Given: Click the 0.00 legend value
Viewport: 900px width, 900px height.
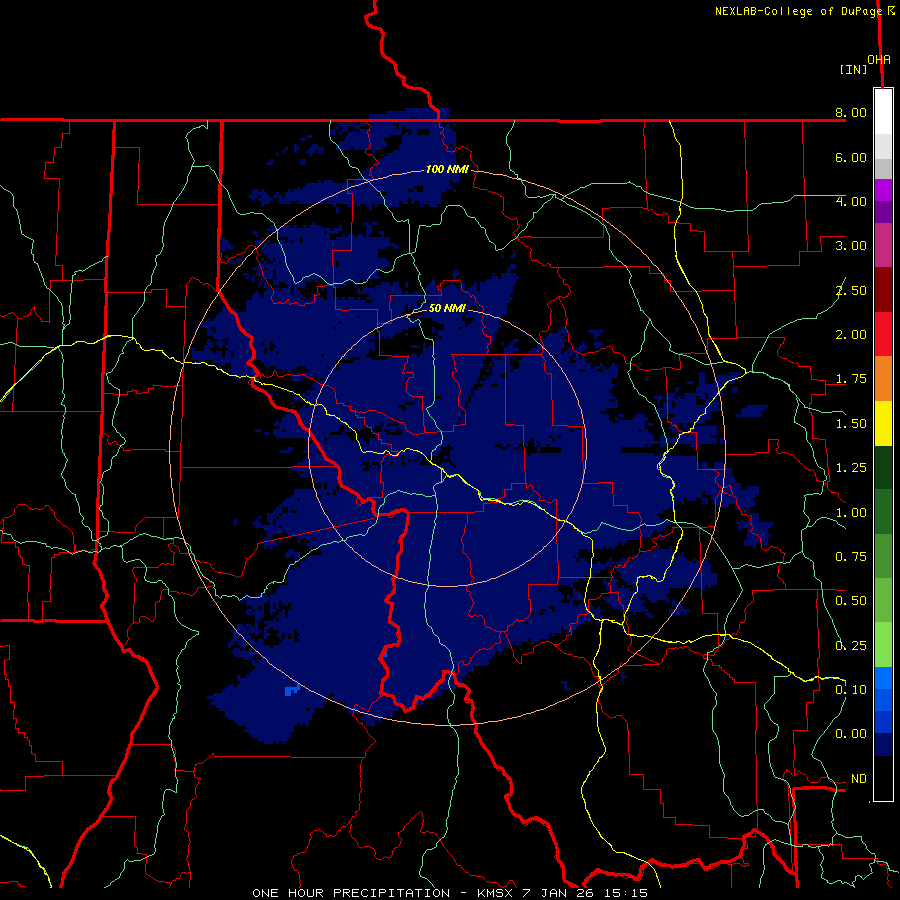Looking at the screenshot, I should tap(851, 734).
